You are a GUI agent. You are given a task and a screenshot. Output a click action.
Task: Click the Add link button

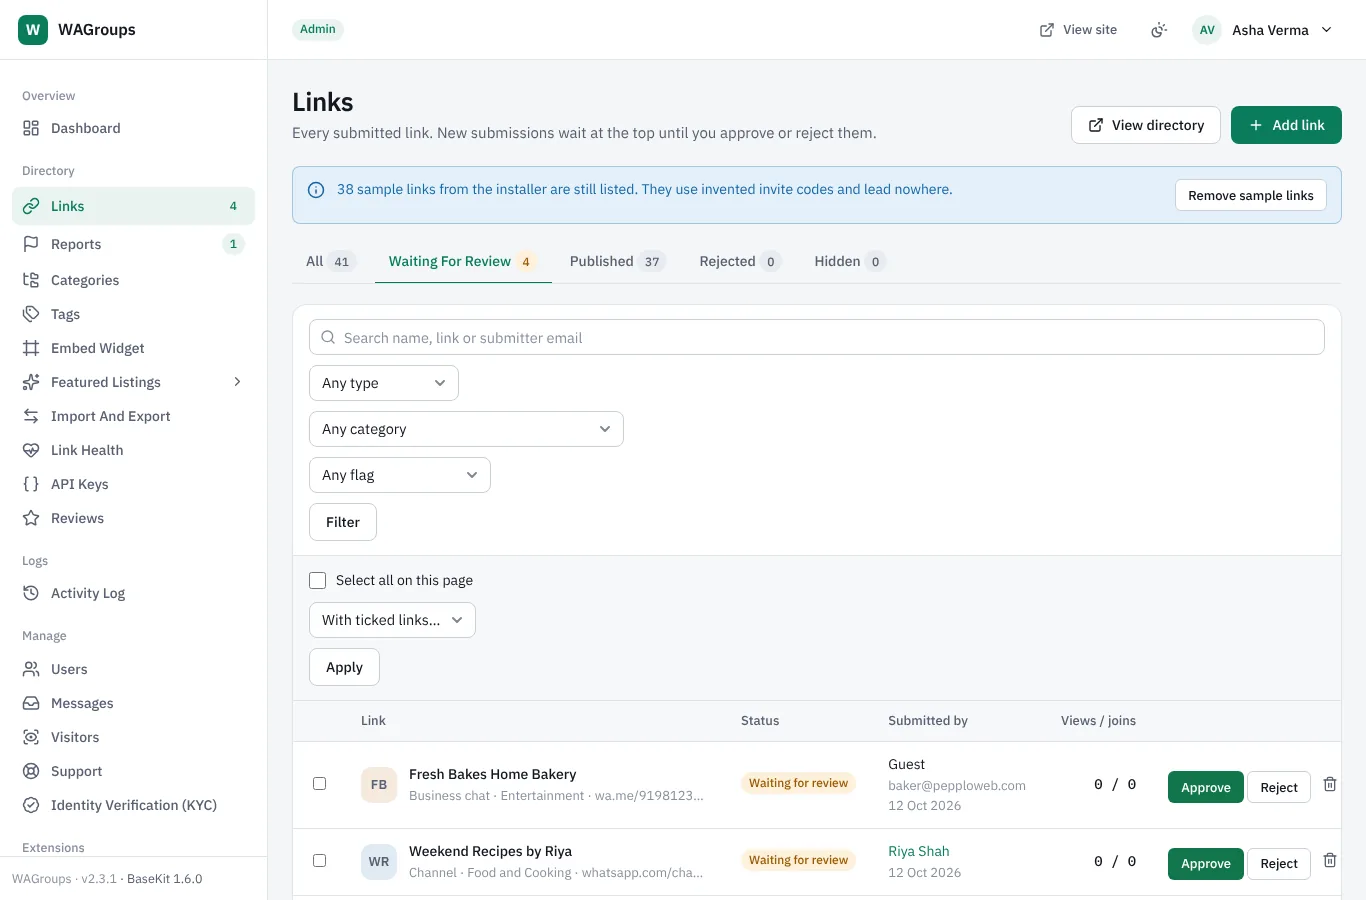click(1286, 125)
